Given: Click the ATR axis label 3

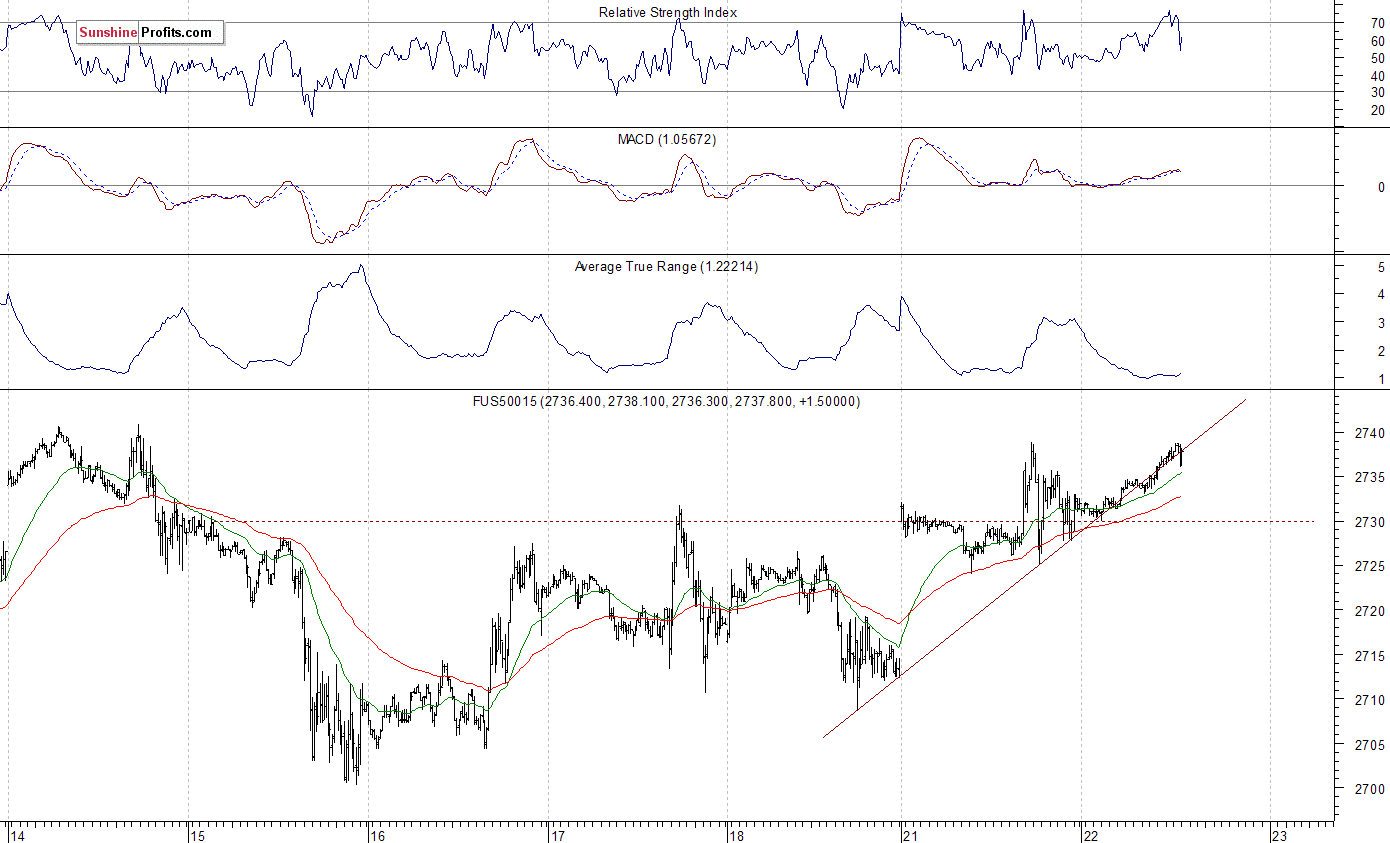Looking at the screenshot, I should [1381, 323].
